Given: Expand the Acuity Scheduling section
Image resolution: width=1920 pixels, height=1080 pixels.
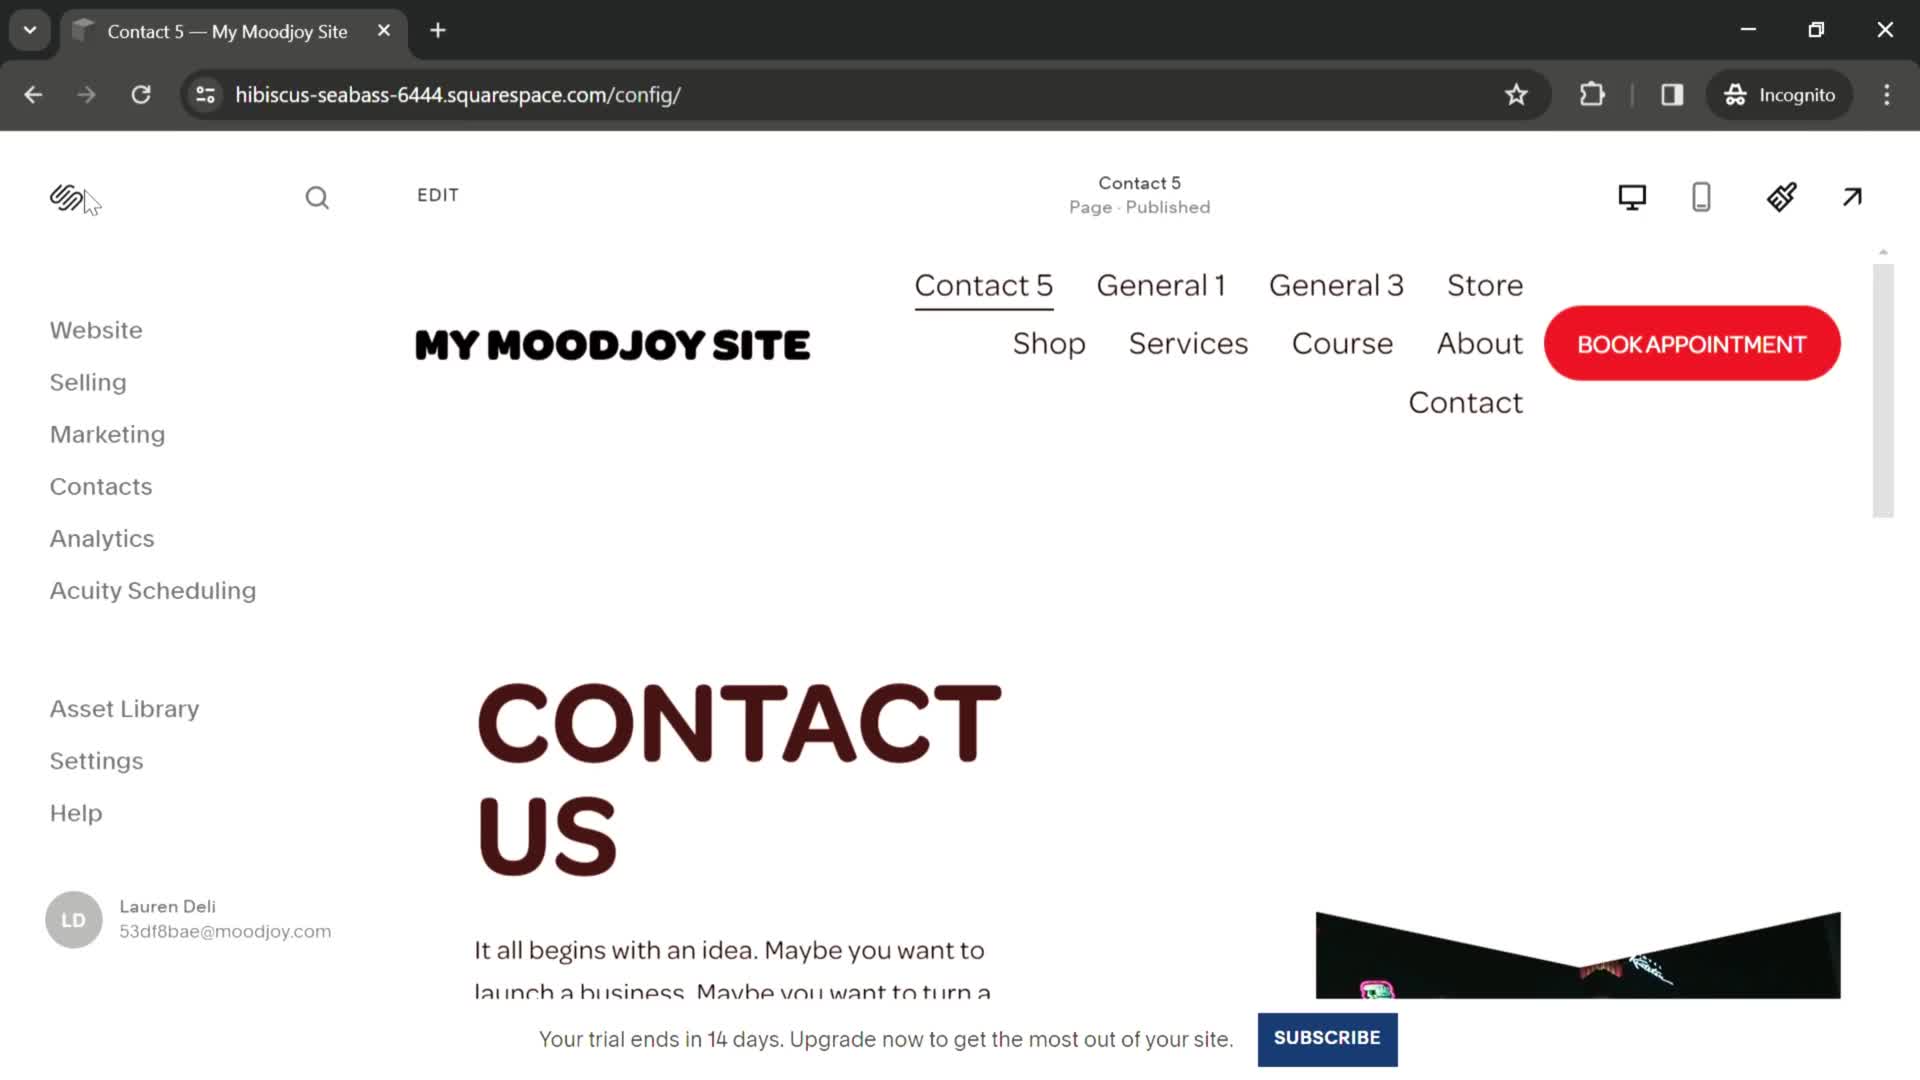Looking at the screenshot, I should click(x=154, y=591).
